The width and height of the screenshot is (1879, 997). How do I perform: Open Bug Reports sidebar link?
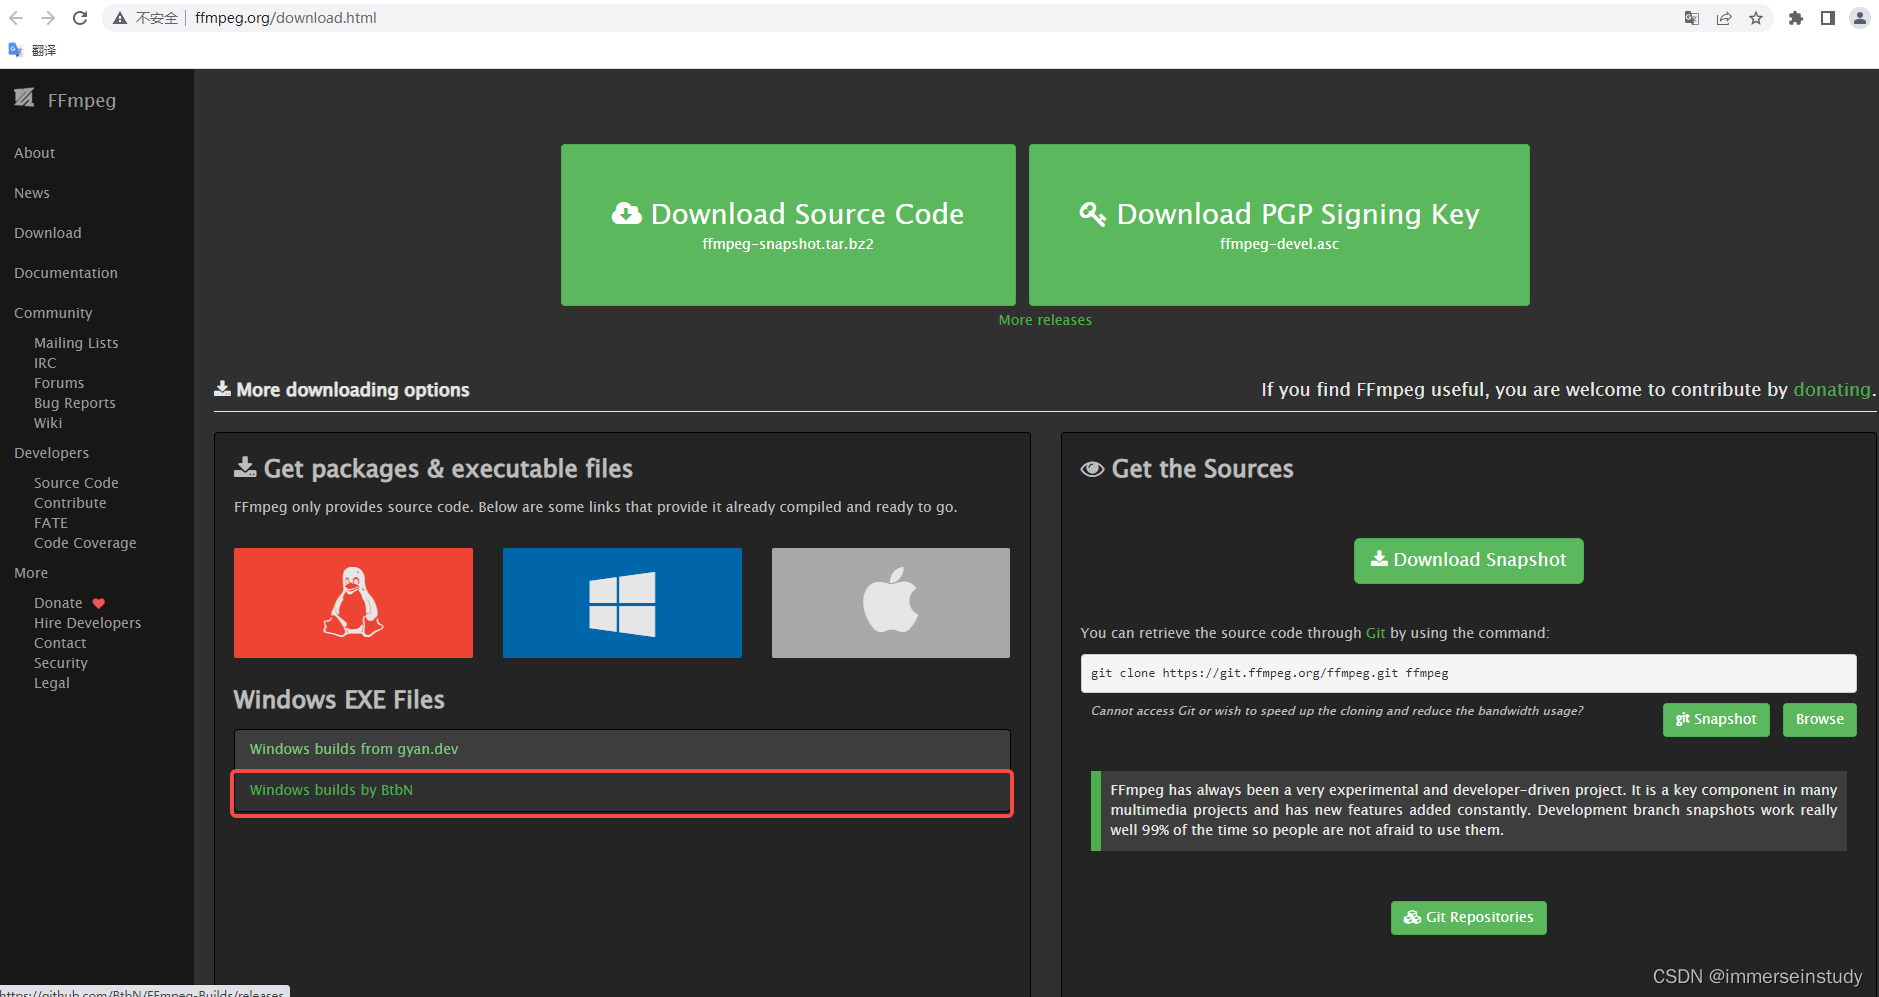point(75,403)
